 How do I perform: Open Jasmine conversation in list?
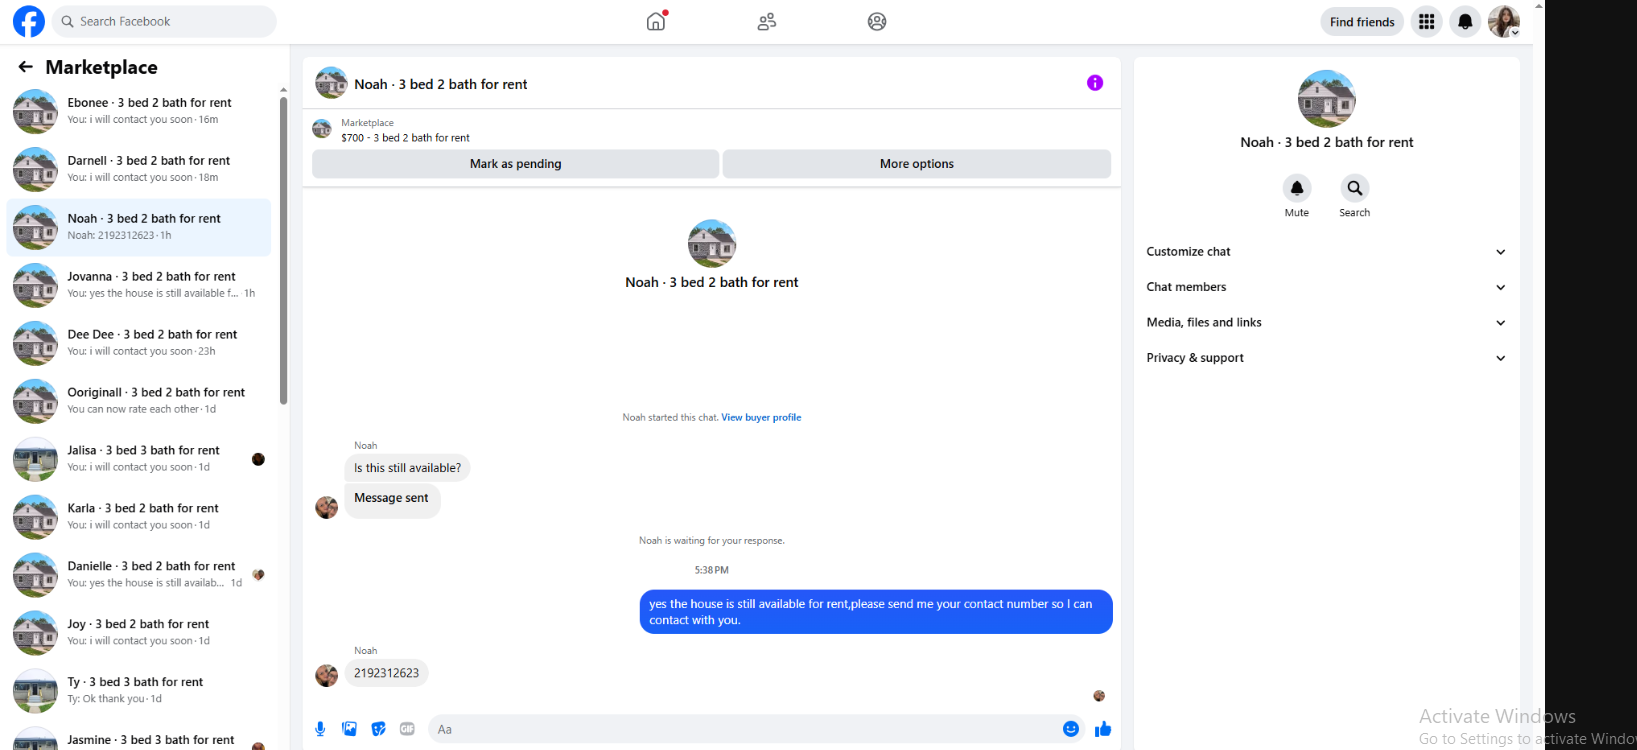139,738
